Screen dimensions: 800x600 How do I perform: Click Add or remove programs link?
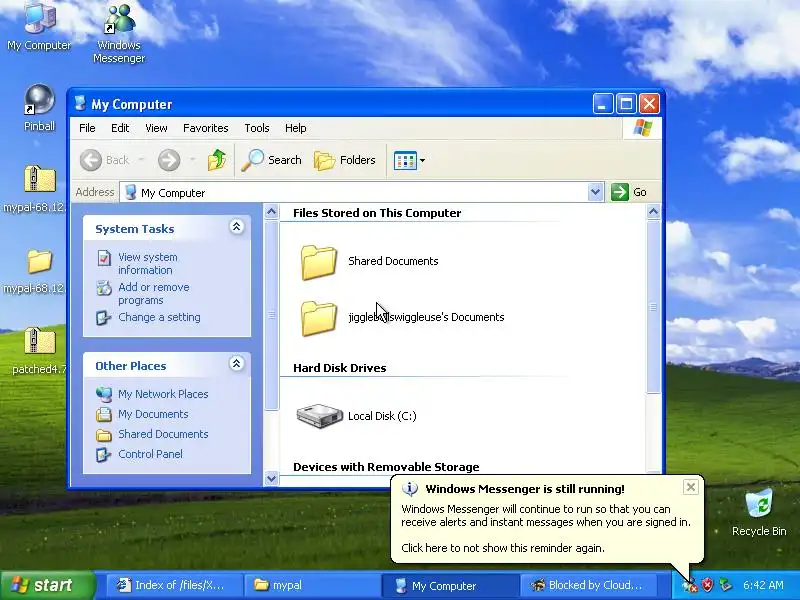click(x=154, y=293)
